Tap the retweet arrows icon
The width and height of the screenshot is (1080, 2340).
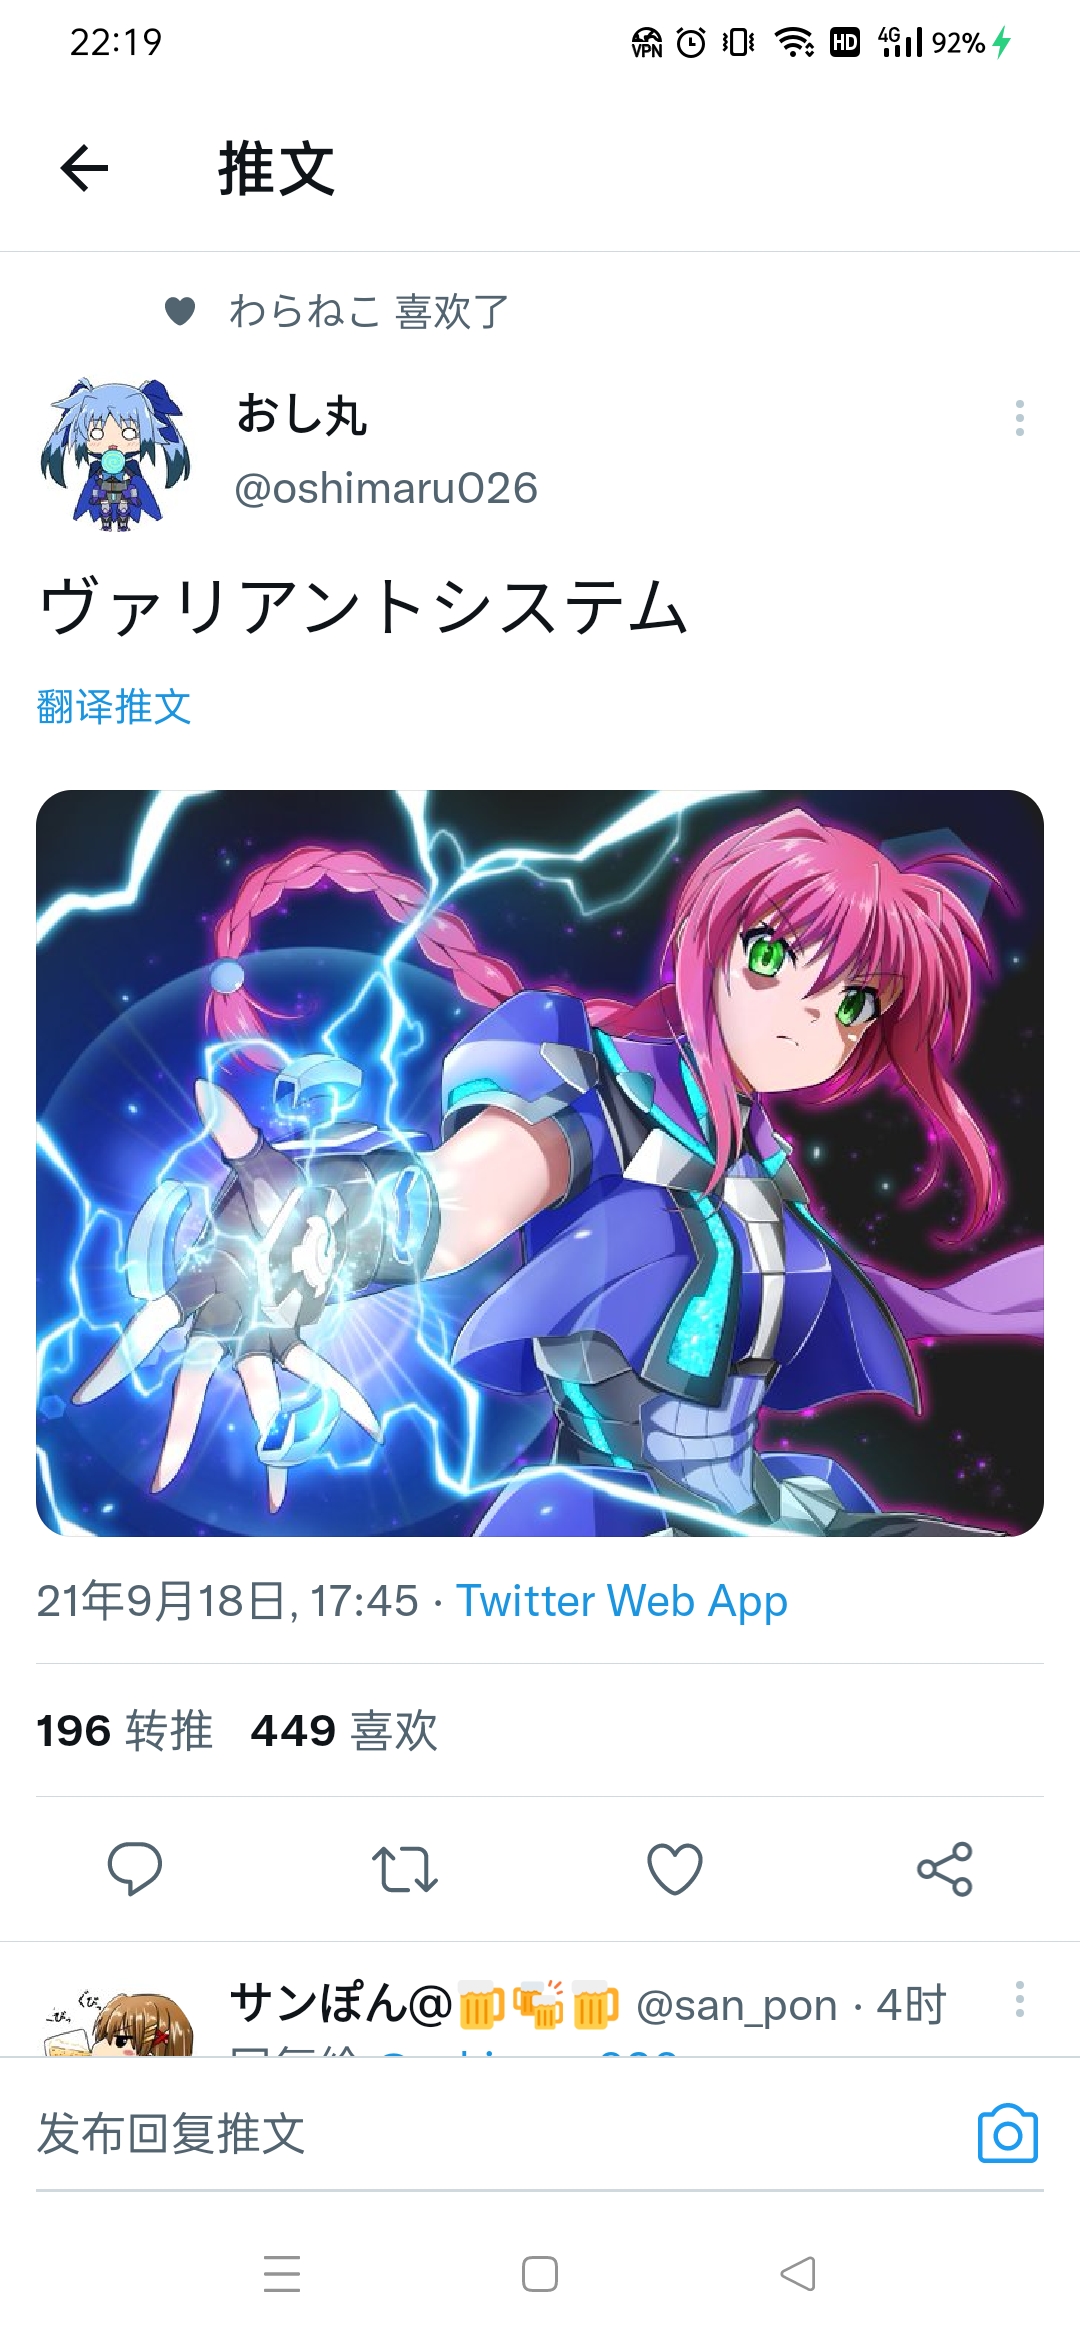point(405,1868)
